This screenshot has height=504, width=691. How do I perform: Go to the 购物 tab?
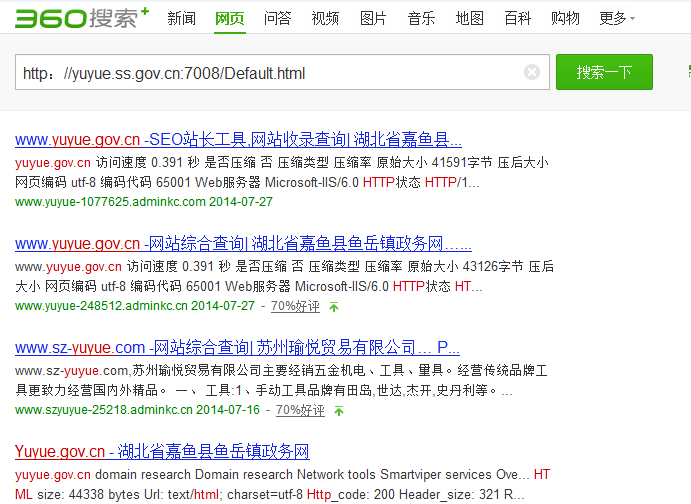click(565, 18)
